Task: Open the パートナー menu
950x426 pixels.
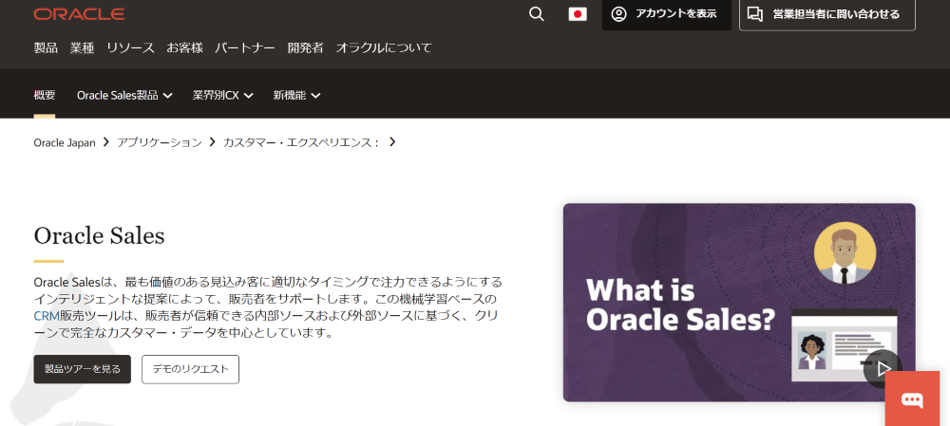Action: point(245,48)
